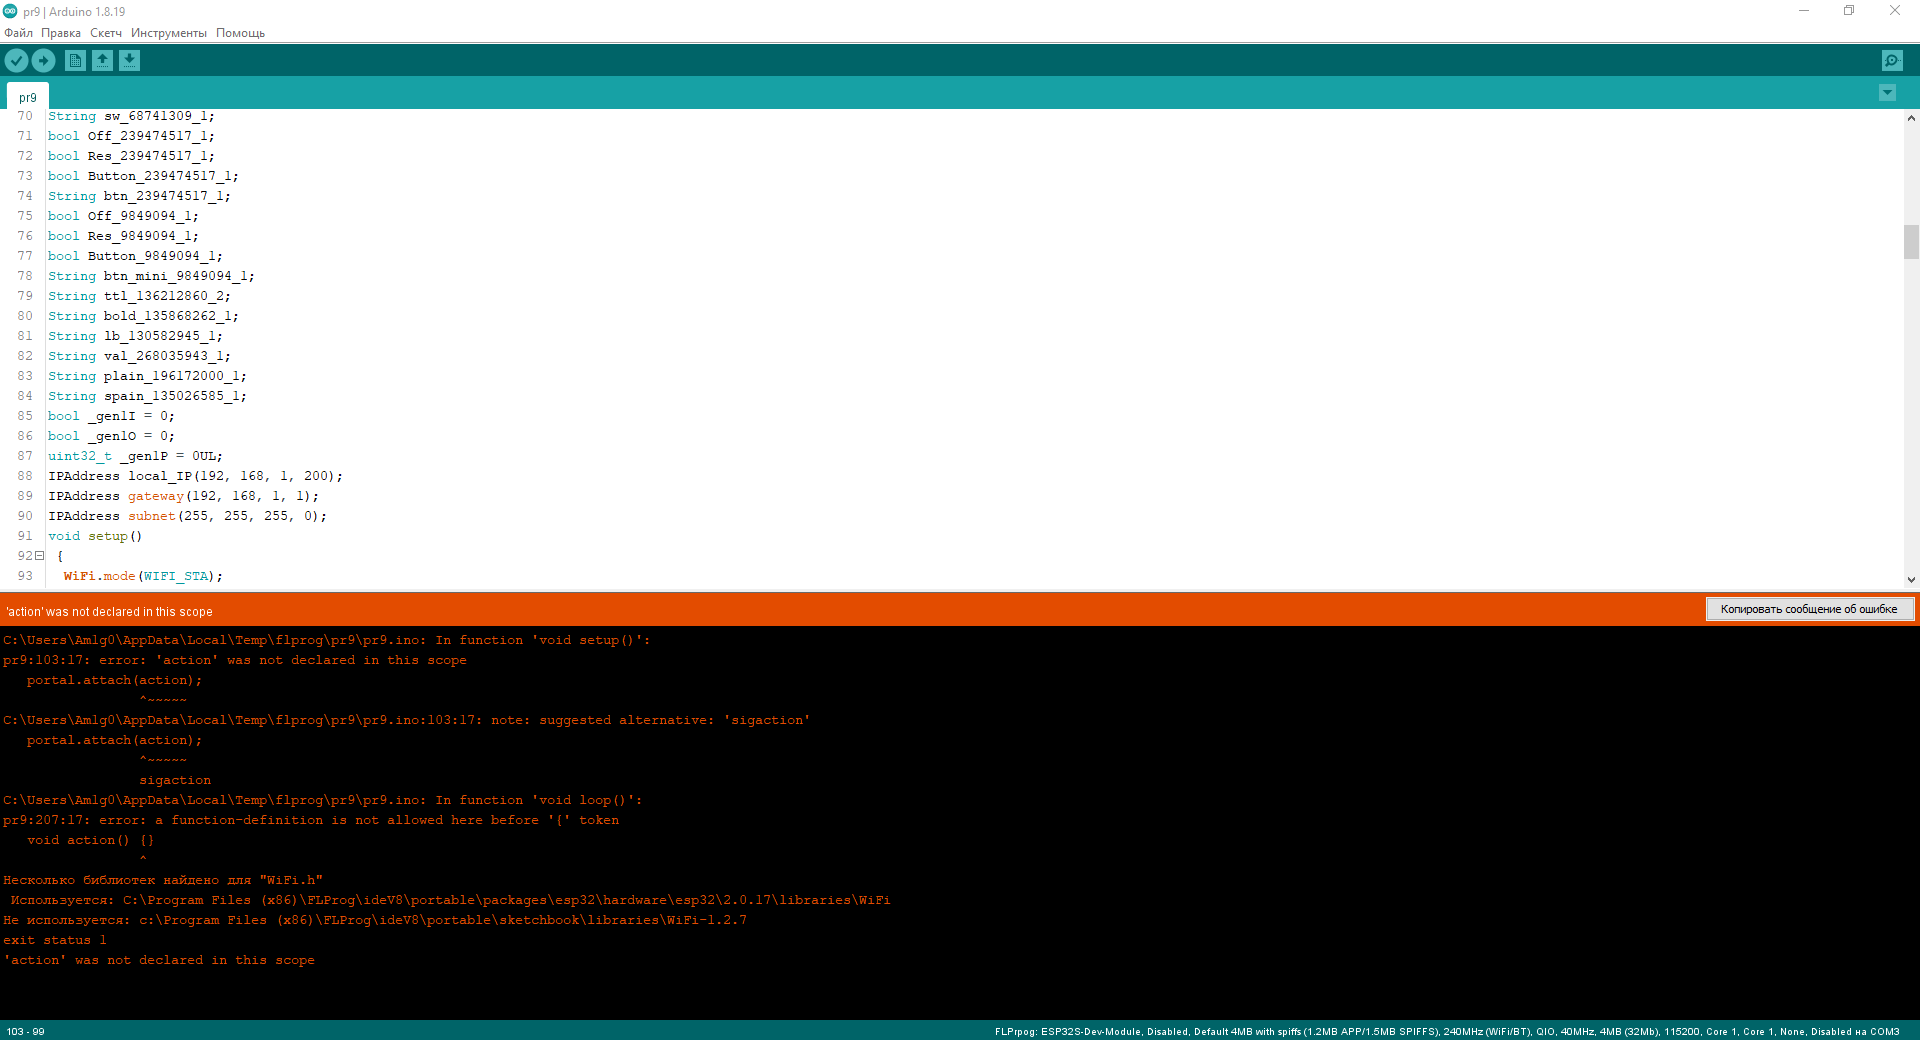Click the line 'void setup()' in editor
This screenshot has height=1040, width=1920.
tap(95, 536)
